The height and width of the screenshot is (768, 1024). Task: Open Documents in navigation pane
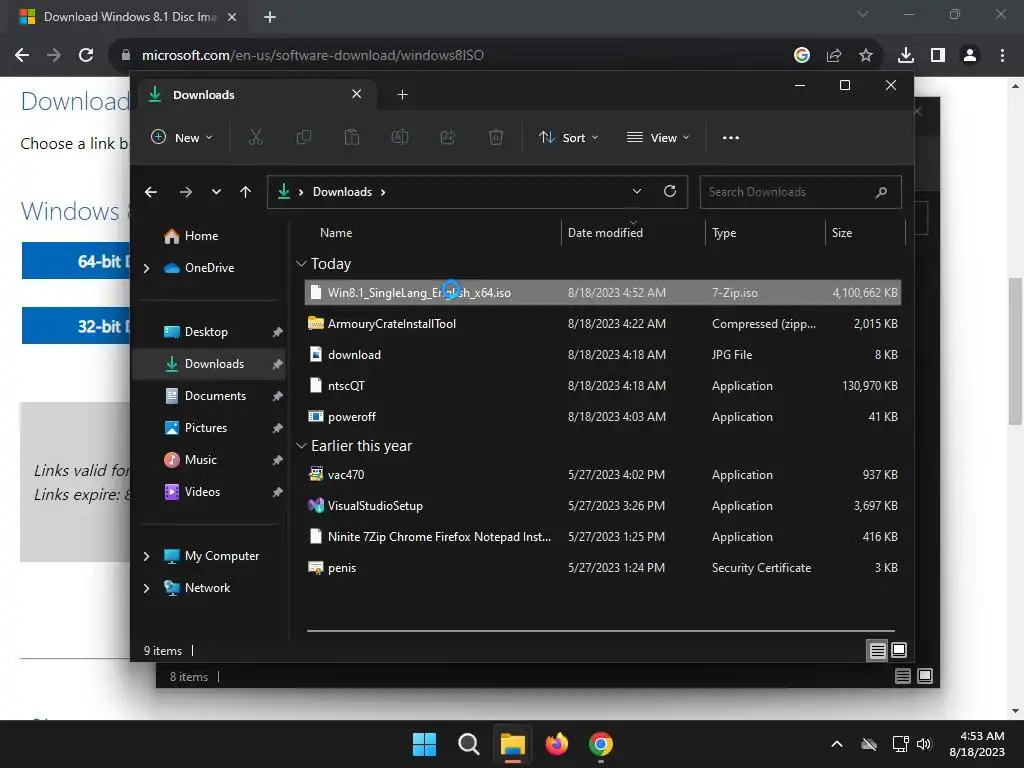click(x=205, y=396)
